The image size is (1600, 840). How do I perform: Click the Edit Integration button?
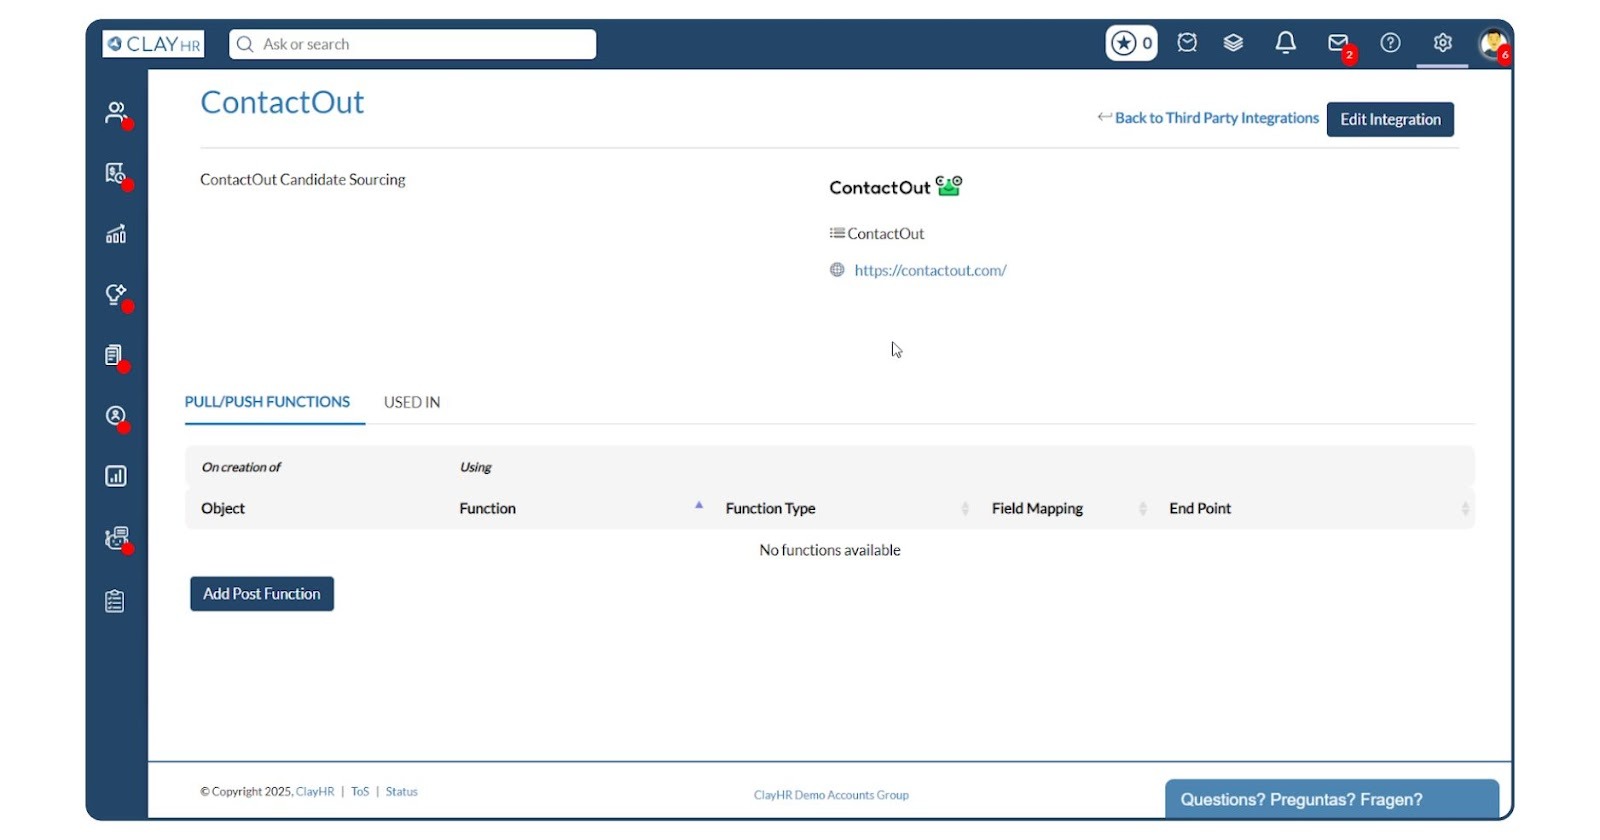pyautogui.click(x=1390, y=119)
